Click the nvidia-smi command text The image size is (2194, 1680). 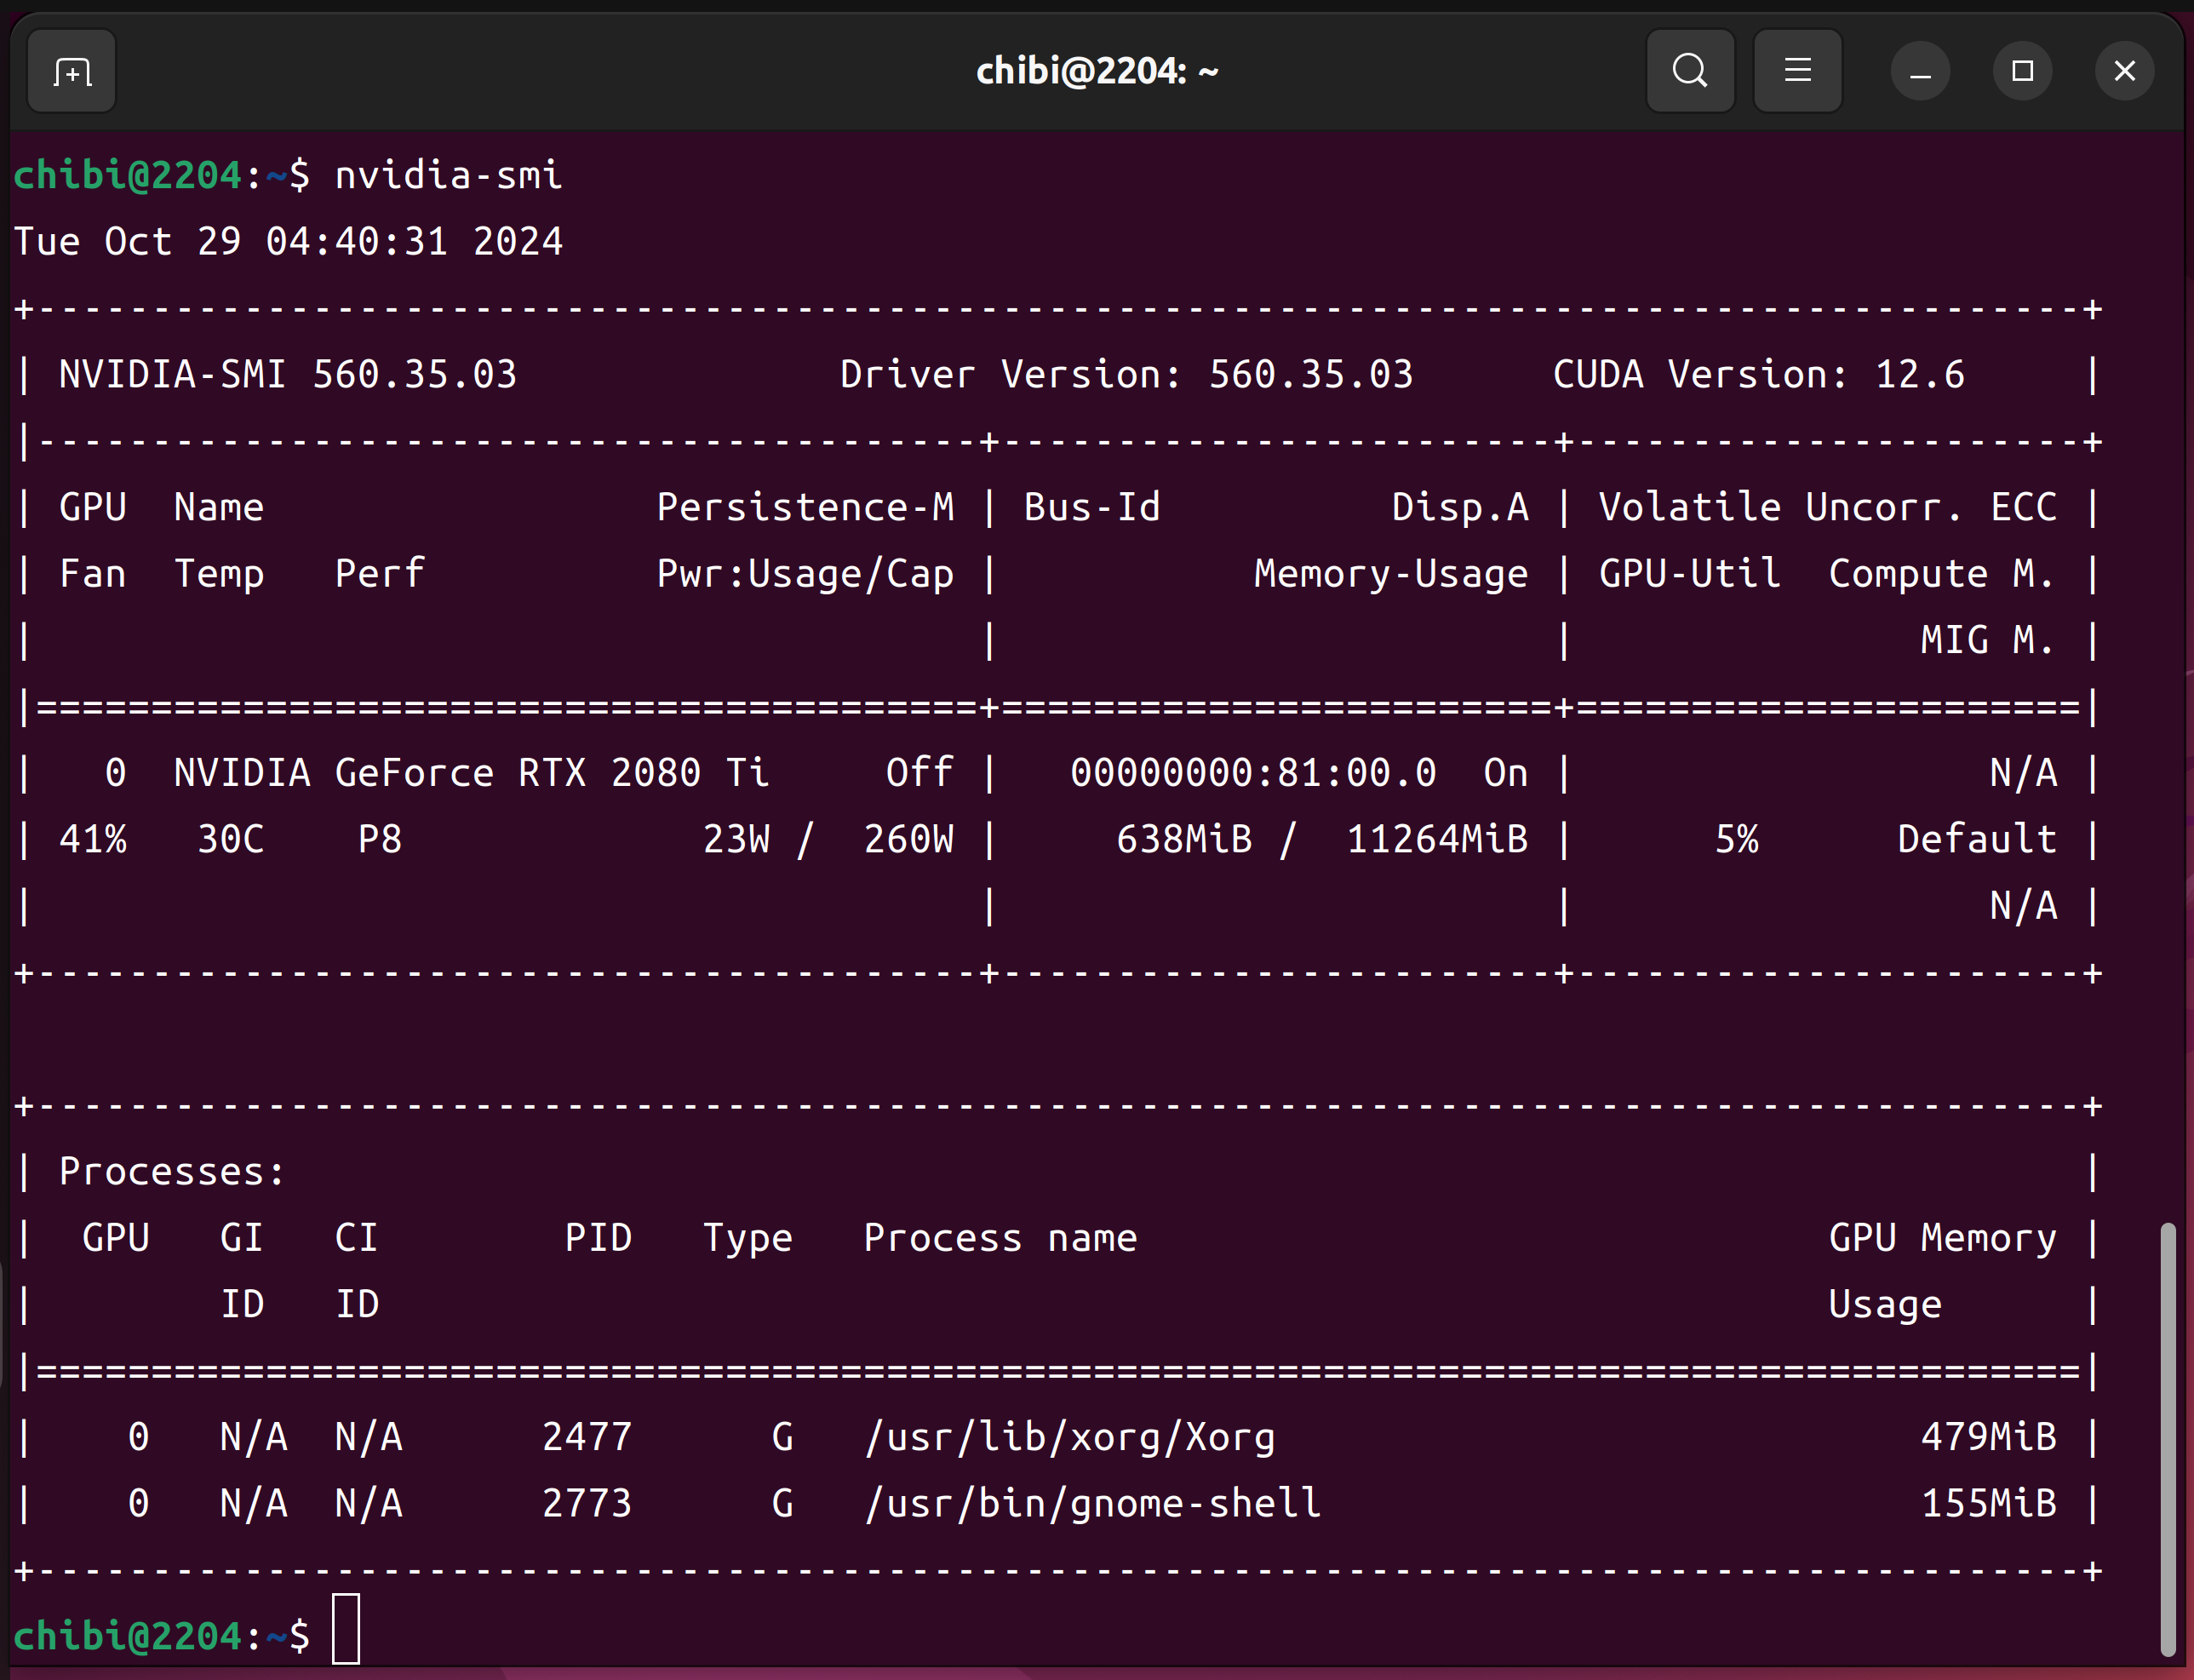coord(448,176)
